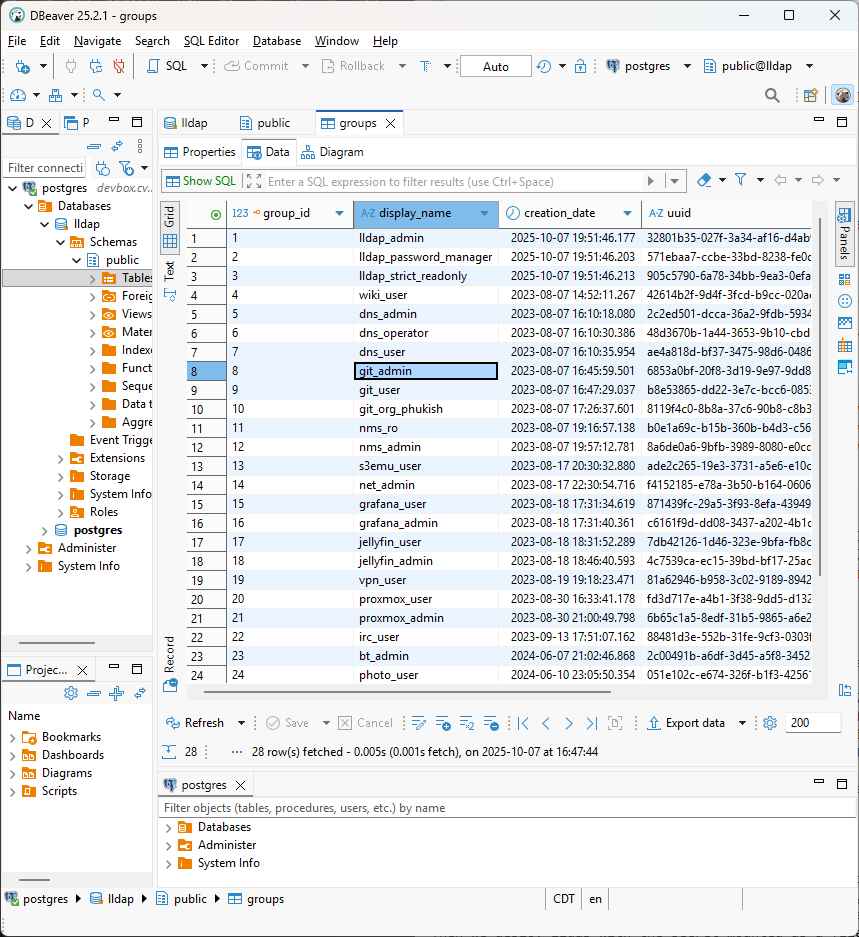Open the fetch size settings gear
Image resolution: width=859 pixels, height=937 pixels.
pyautogui.click(x=769, y=723)
